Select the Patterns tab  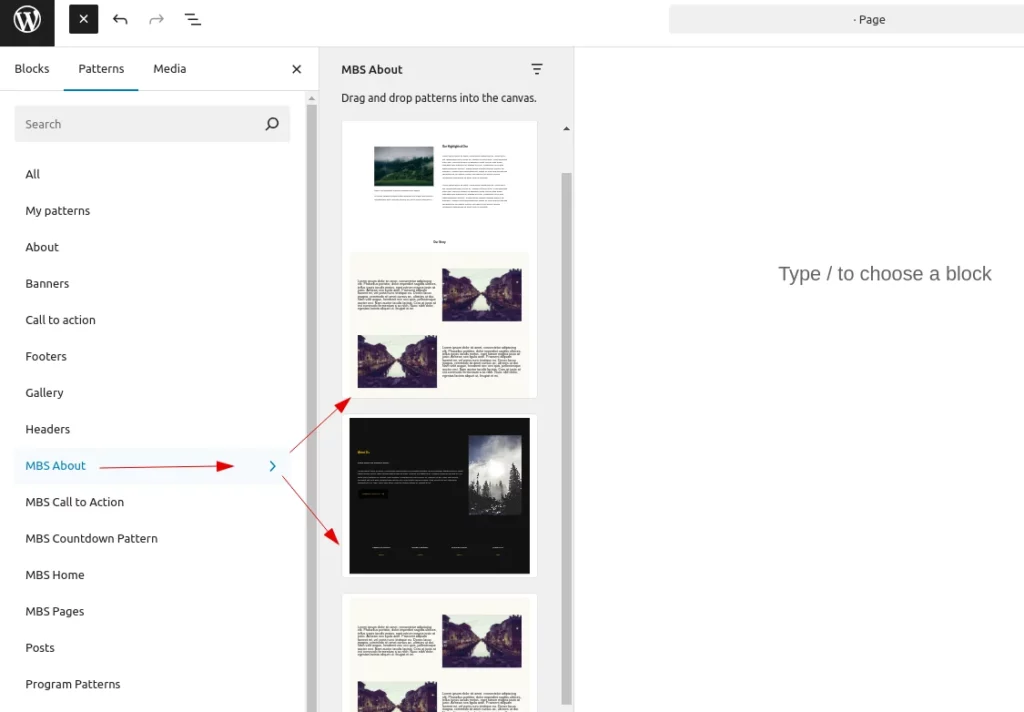tap(101, 69)
